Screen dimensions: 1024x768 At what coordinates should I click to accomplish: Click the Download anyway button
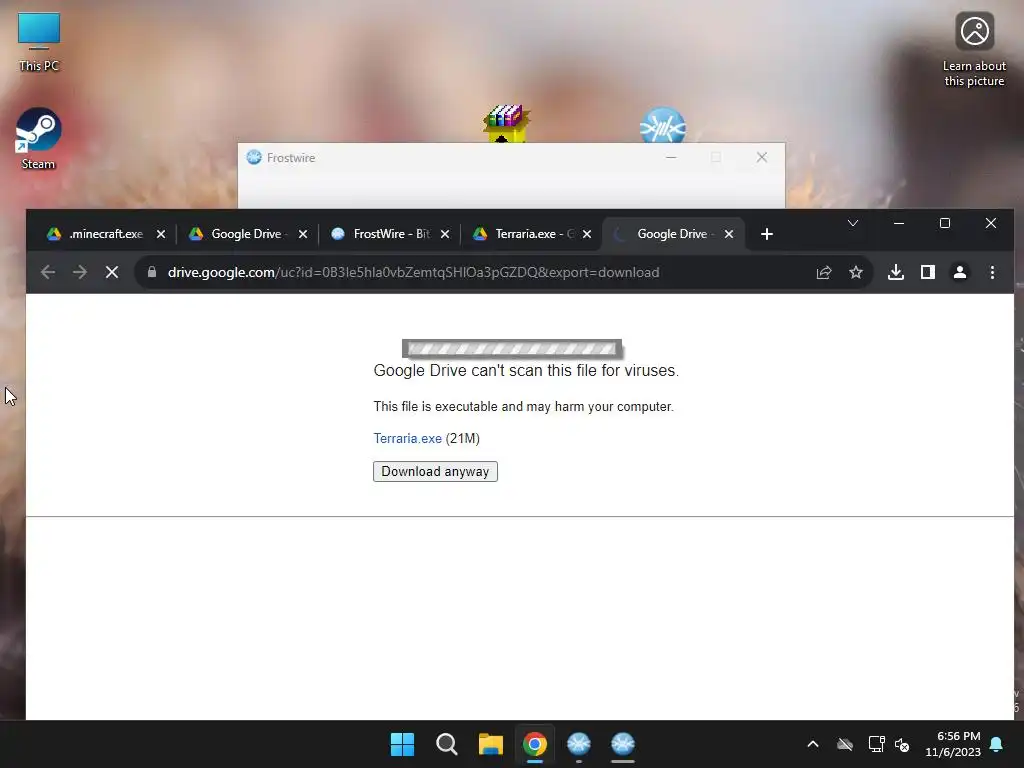435,472
